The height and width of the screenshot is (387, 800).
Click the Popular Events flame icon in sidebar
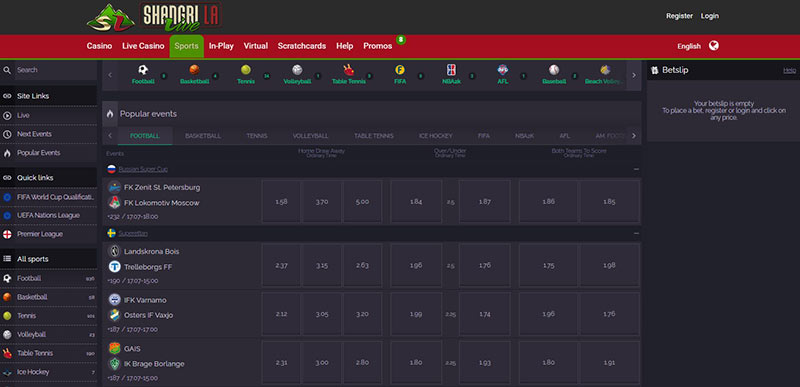pyautogui.click(x=7, y=153)
